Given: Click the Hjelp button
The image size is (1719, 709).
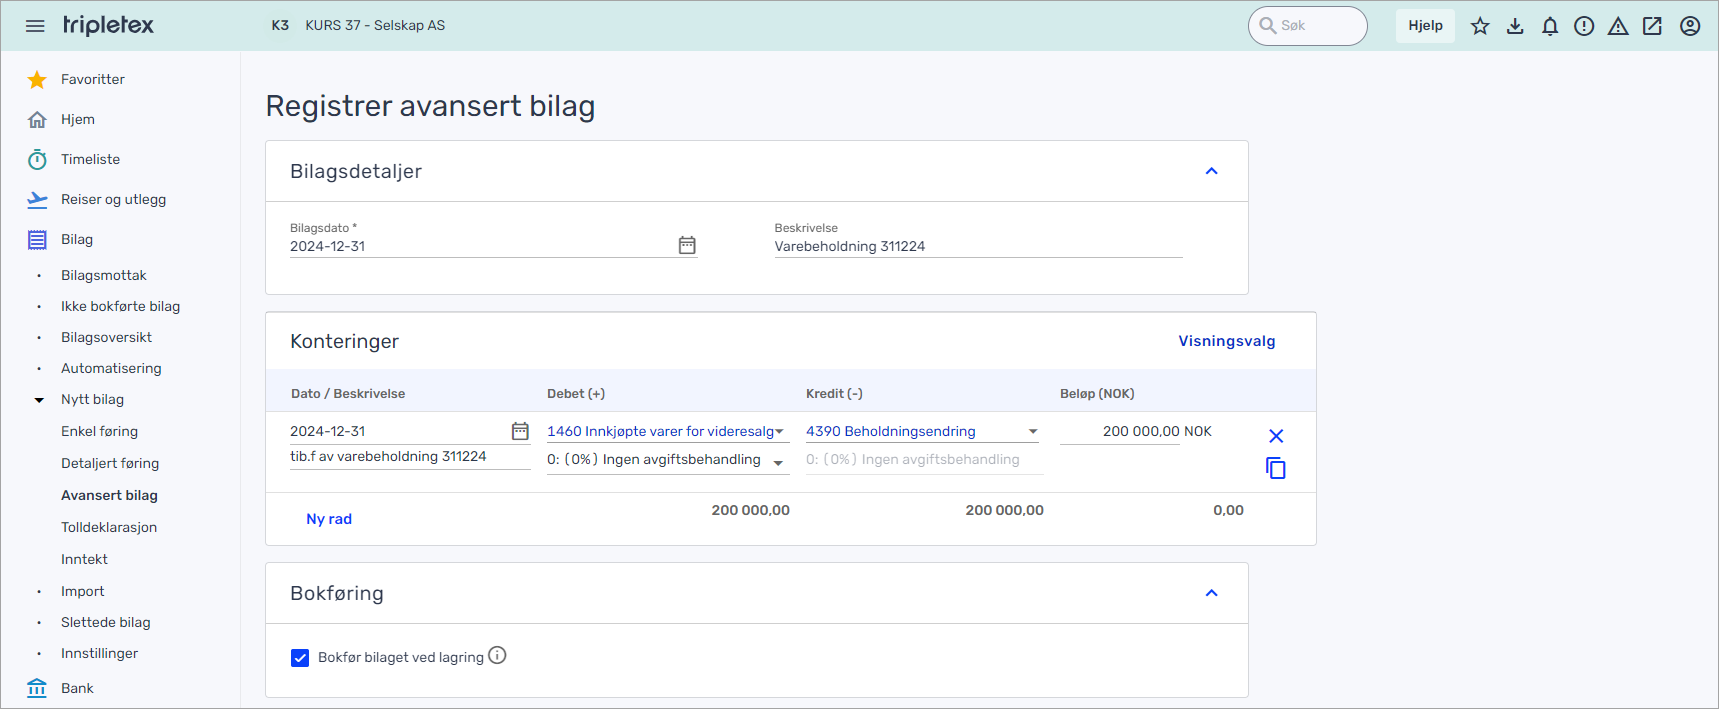Looking at the screenshot, I should click(x=1425, y=26).
